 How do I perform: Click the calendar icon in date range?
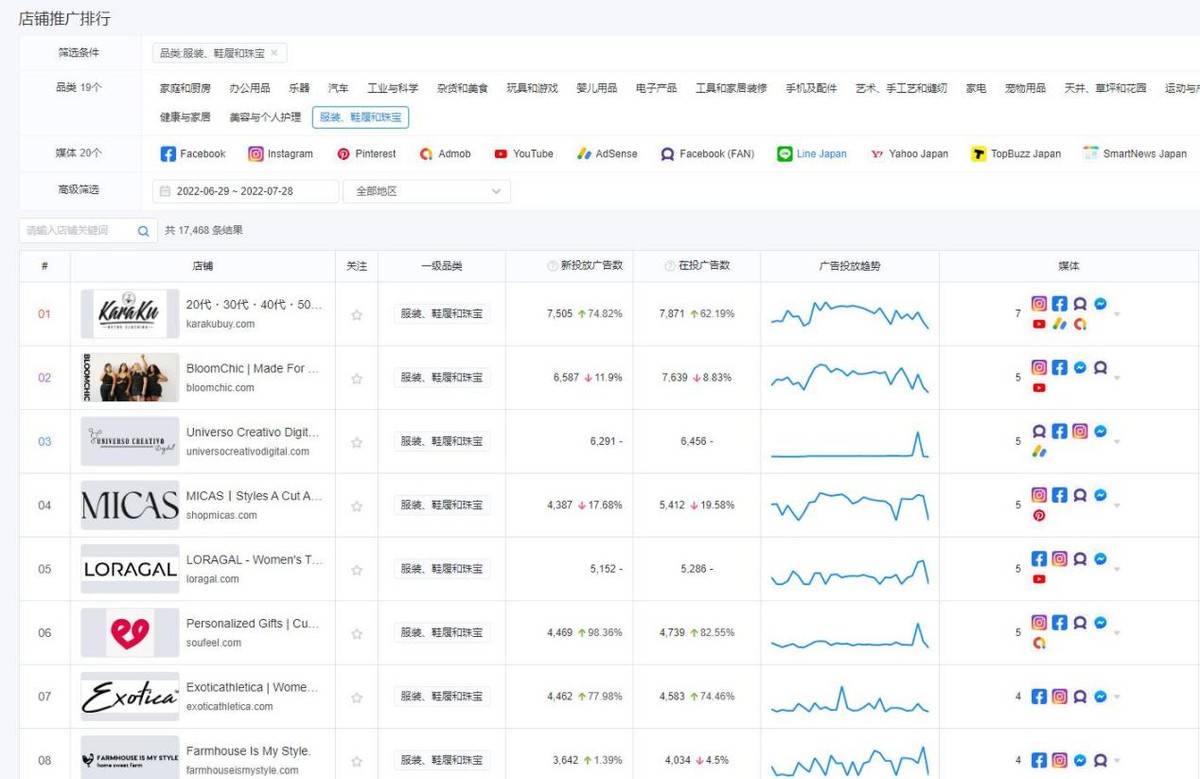click(164, 191)
